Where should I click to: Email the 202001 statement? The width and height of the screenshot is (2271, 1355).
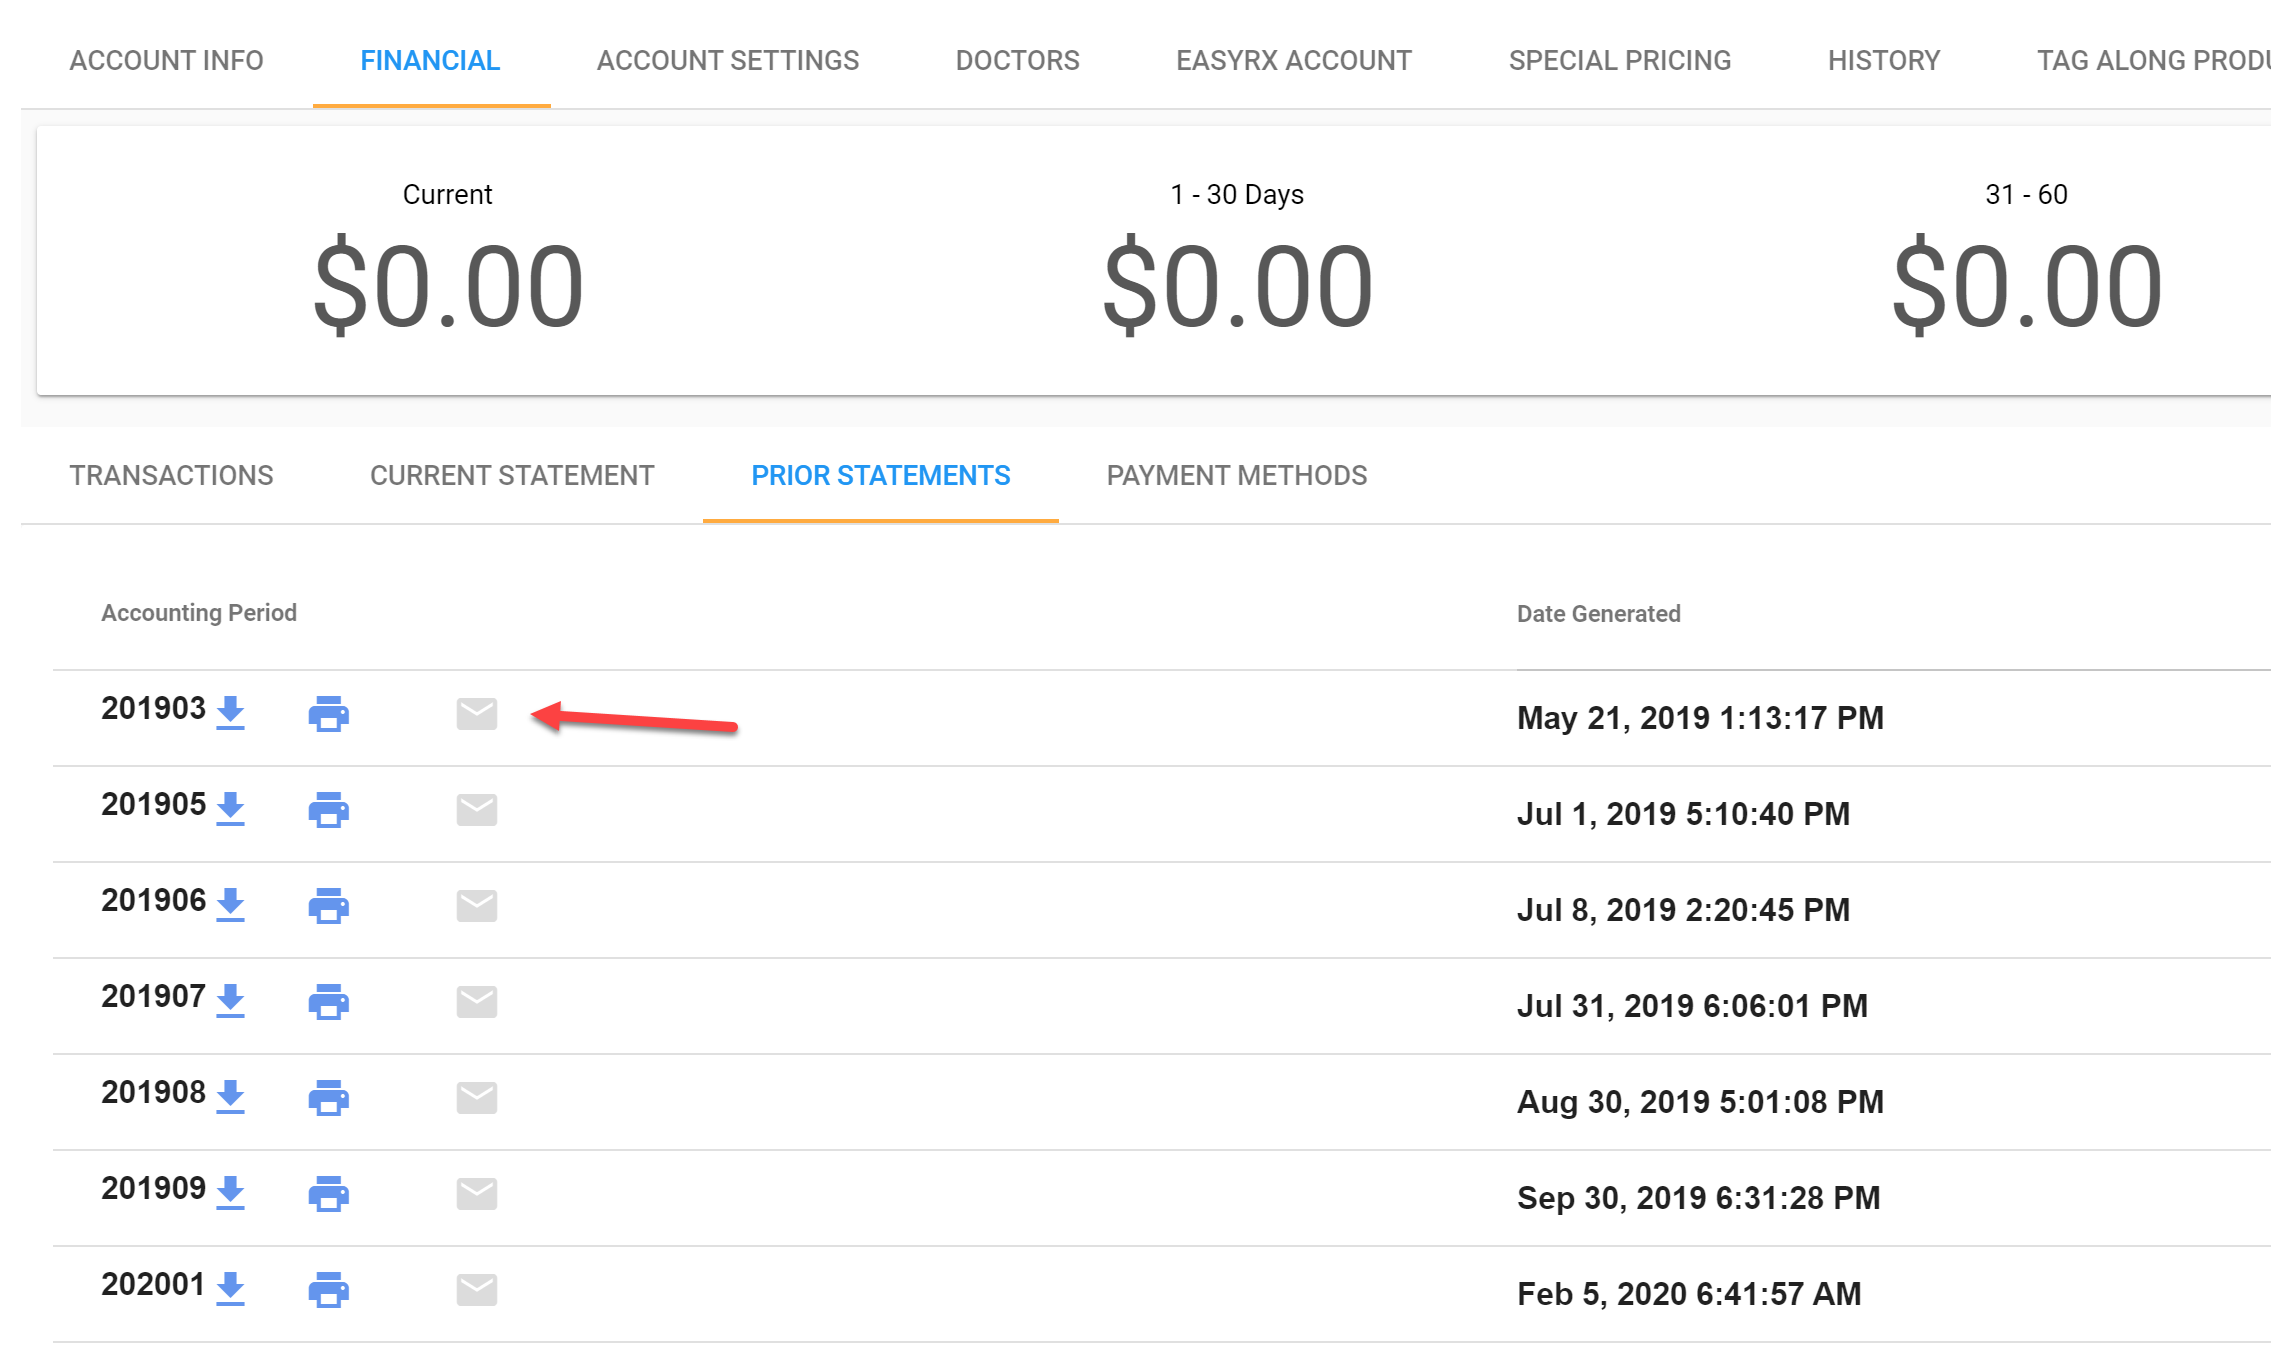pyautogui.click(x=477, y=1290)
